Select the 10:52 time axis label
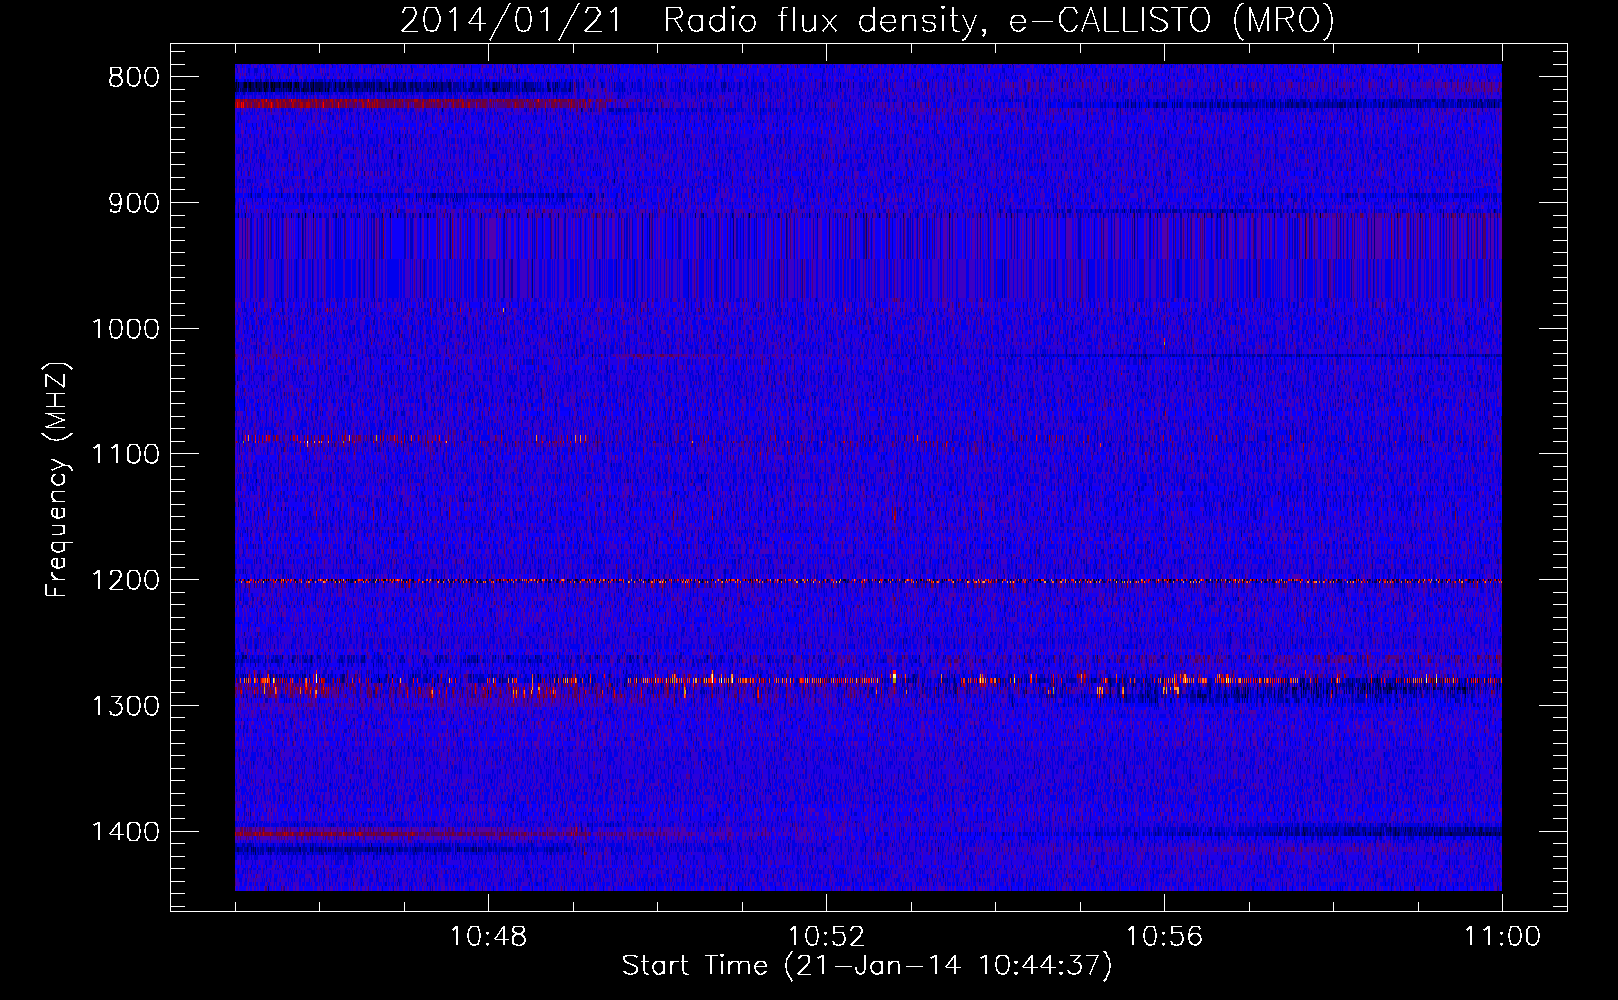Screen dimensions: 1618x1000 826,937
